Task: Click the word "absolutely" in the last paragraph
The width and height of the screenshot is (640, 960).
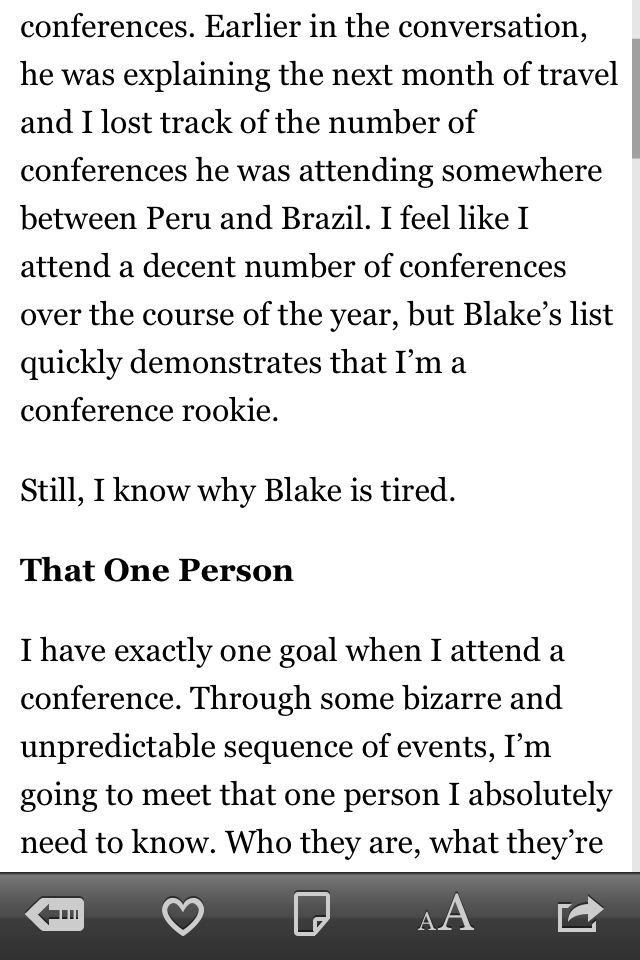Action: click(x=540, y=794)
